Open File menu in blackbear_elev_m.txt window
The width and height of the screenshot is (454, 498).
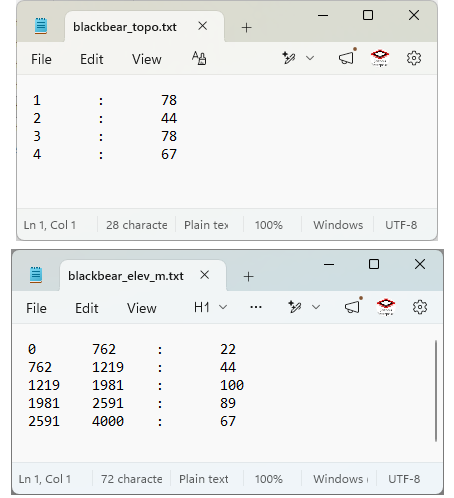[36, 308]
